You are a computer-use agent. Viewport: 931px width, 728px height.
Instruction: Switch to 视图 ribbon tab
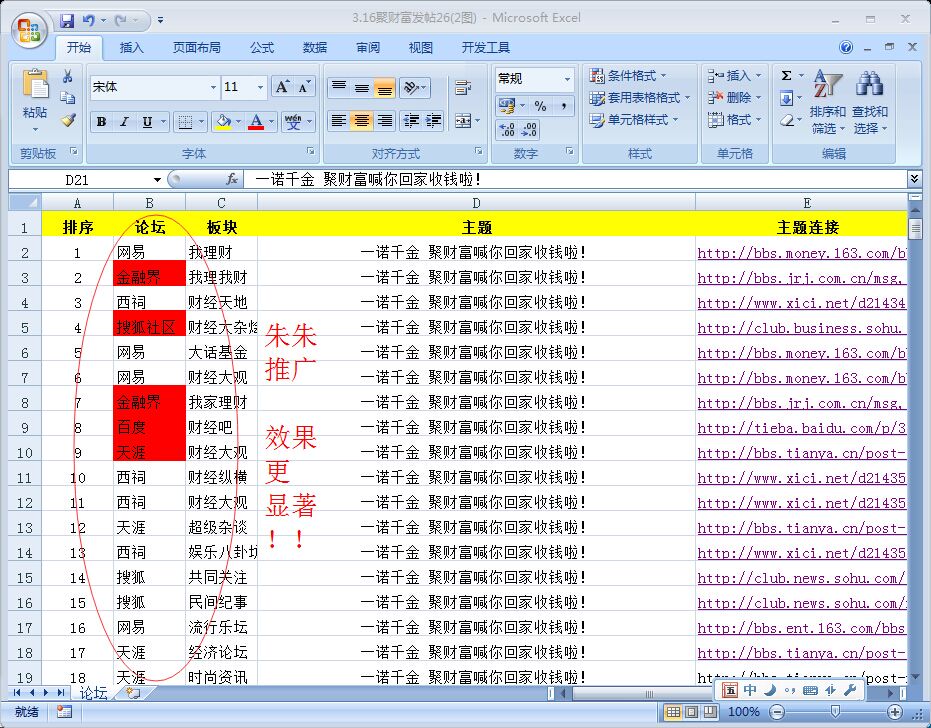(x=420, y=48)
